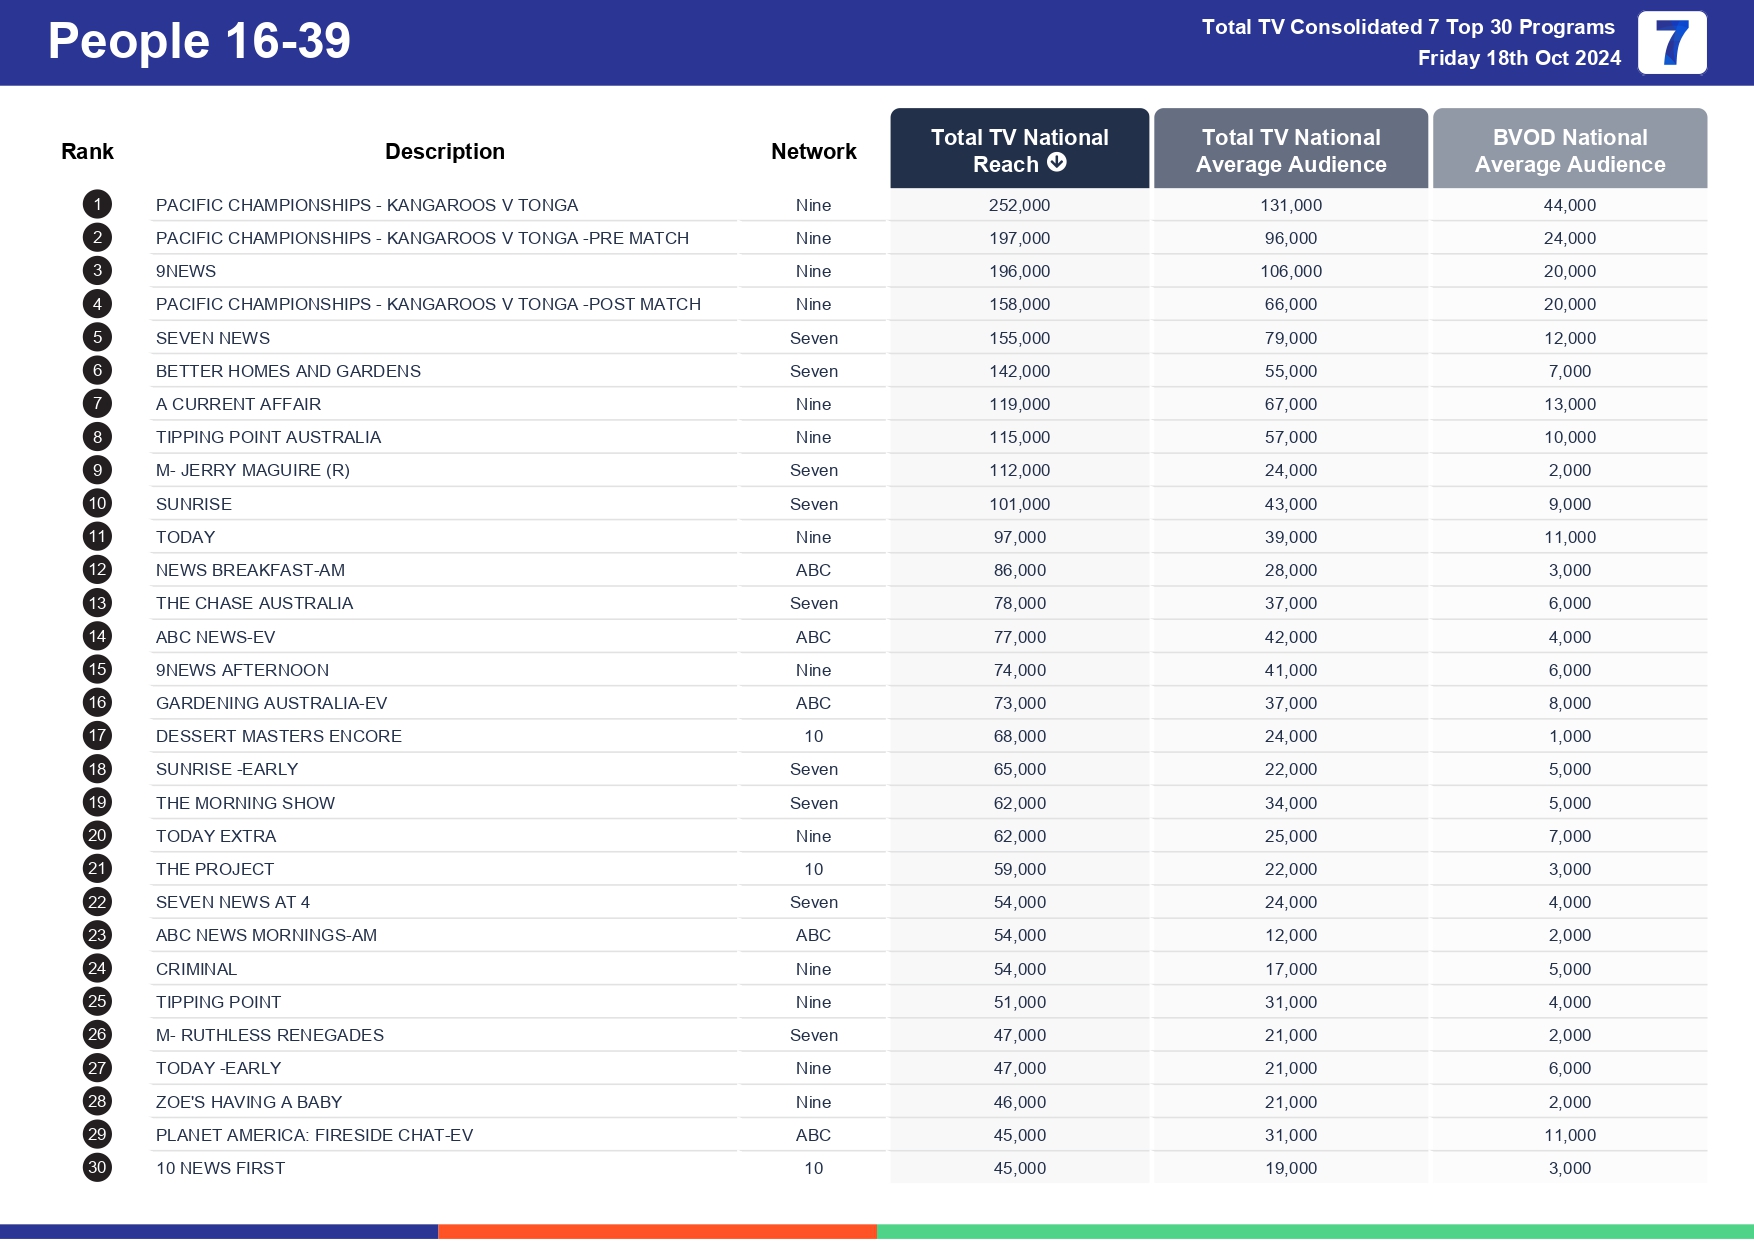Click the rank 17 badge icon
The height and width of the screenshot is (1241, 1754).
96,736
